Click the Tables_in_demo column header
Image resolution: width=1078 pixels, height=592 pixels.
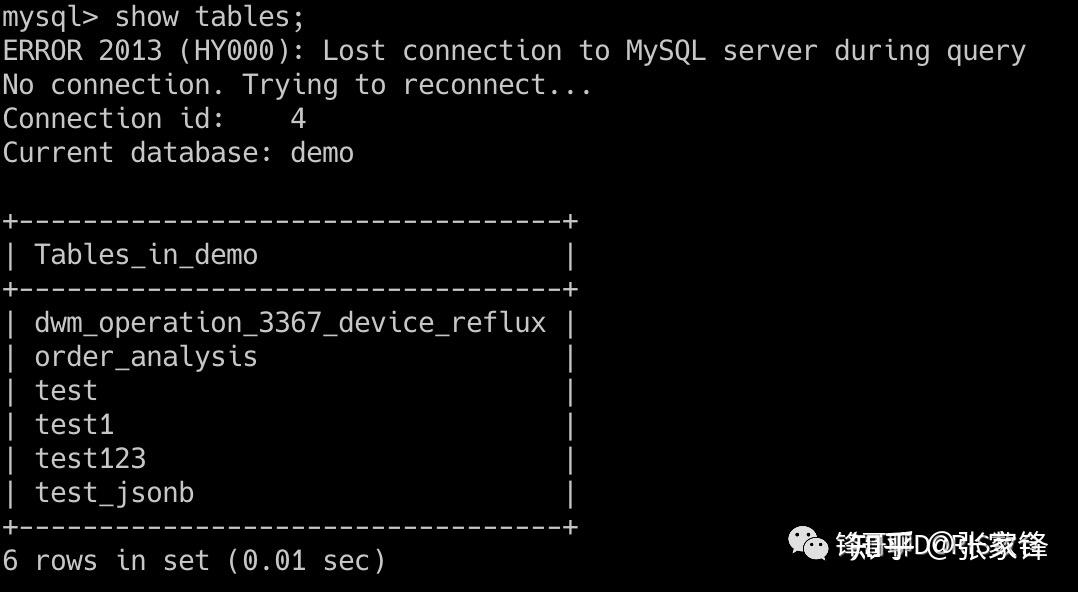click(x=146, y=255)
